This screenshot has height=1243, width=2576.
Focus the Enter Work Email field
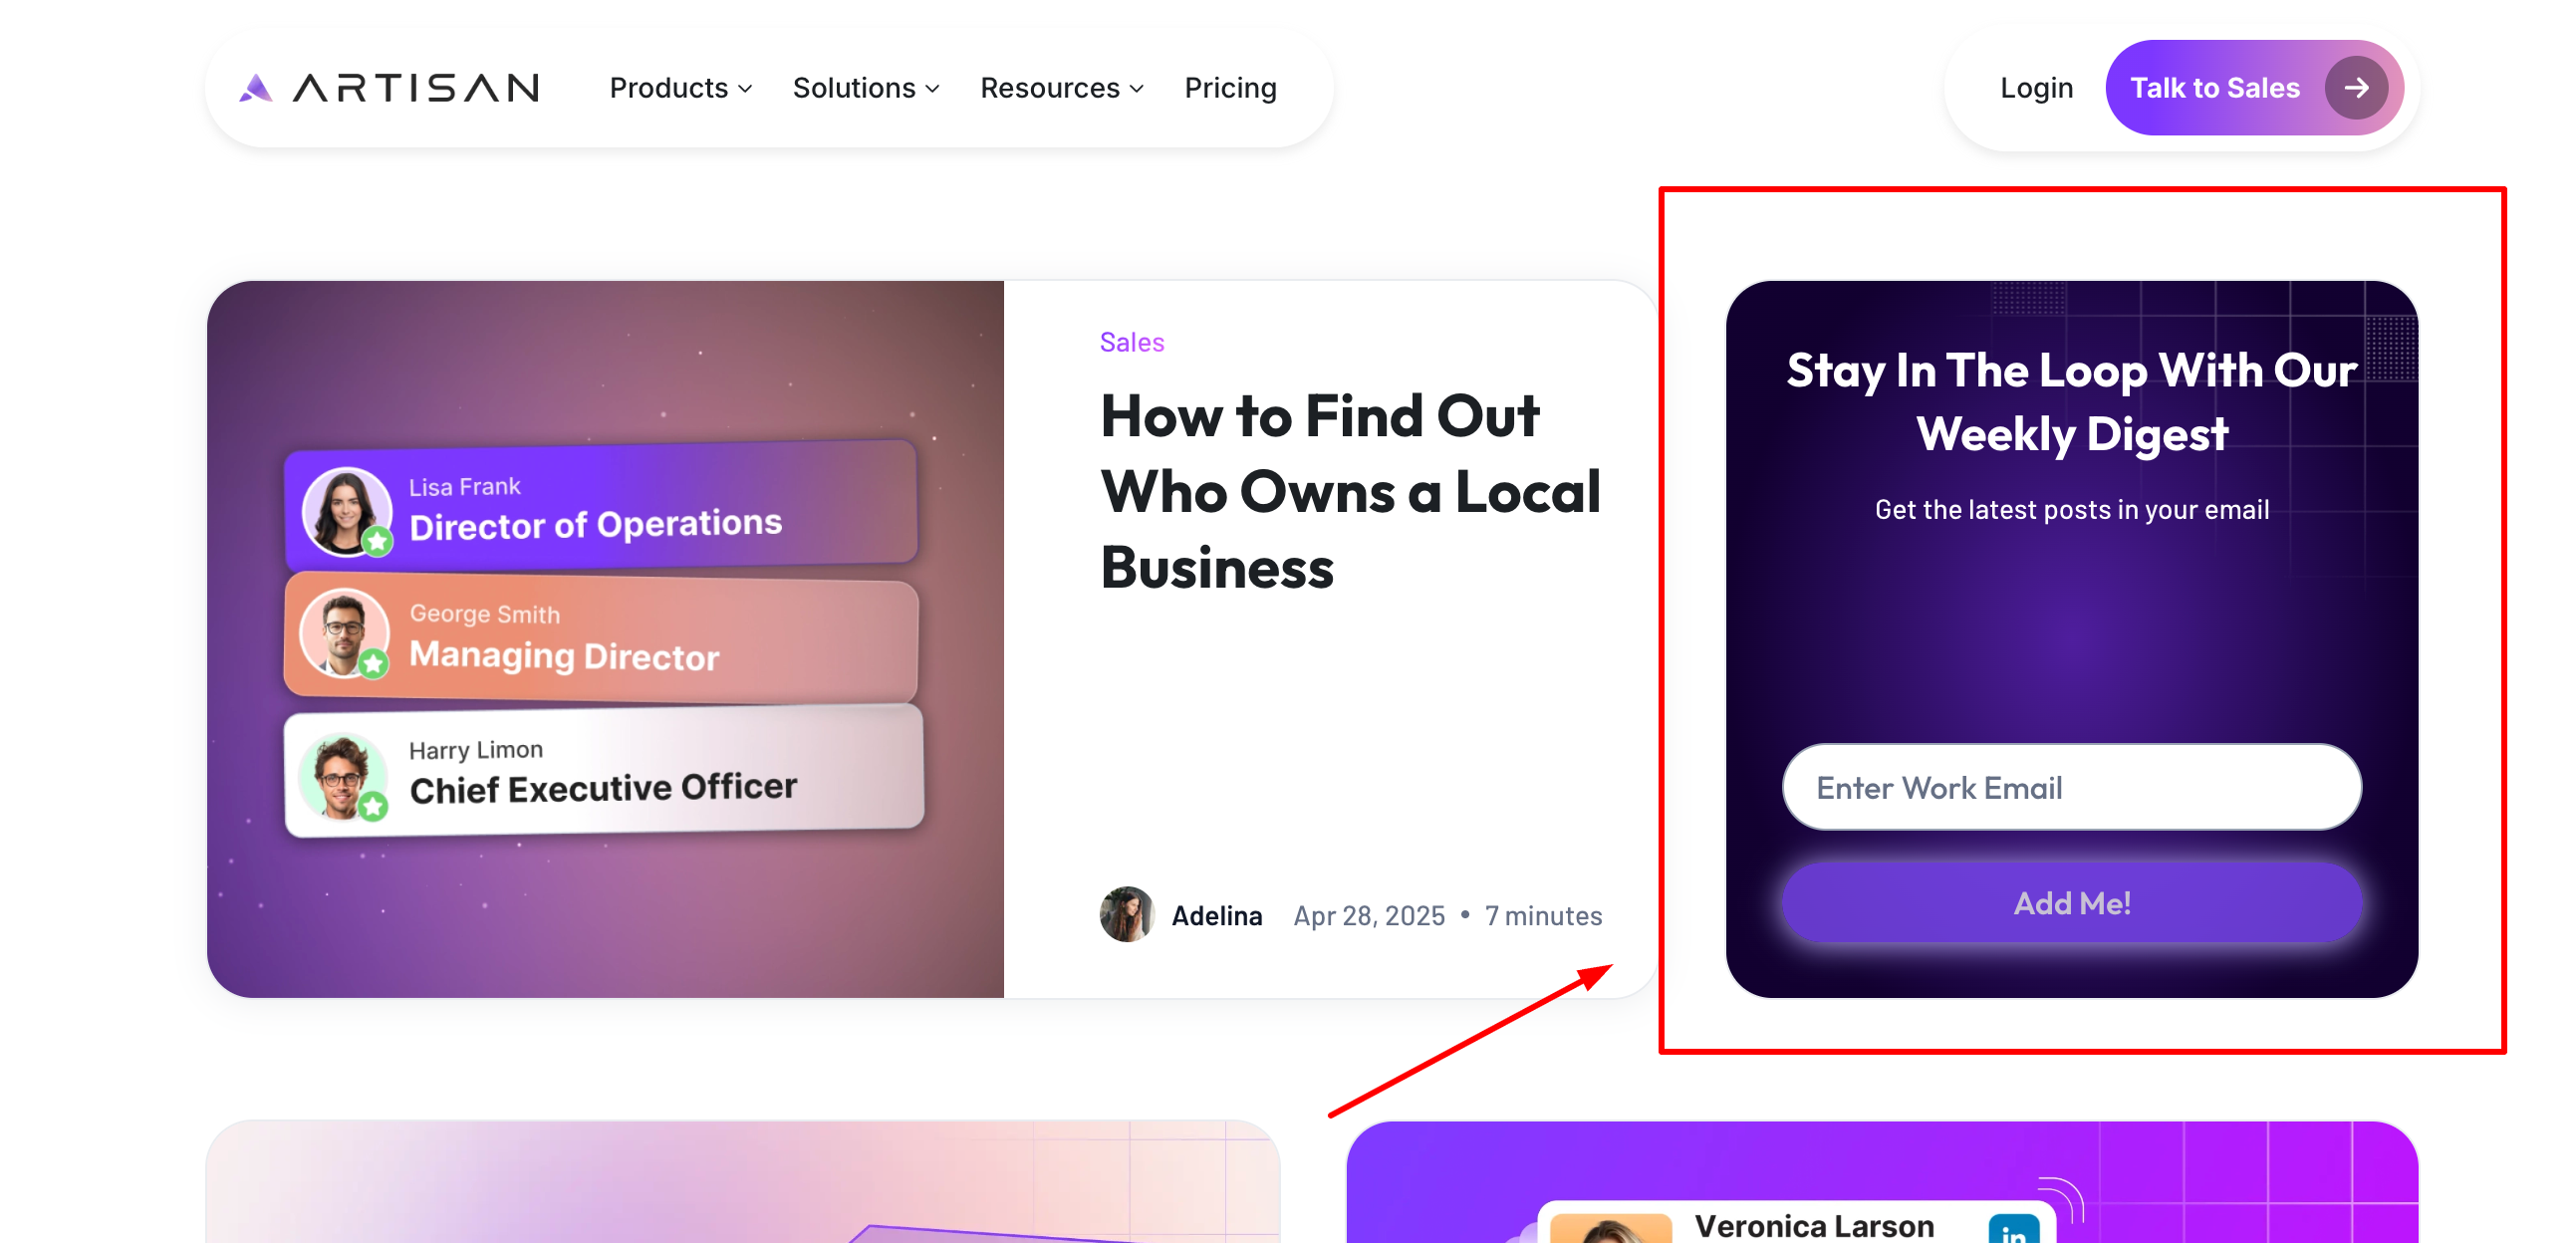[2071, 787]
